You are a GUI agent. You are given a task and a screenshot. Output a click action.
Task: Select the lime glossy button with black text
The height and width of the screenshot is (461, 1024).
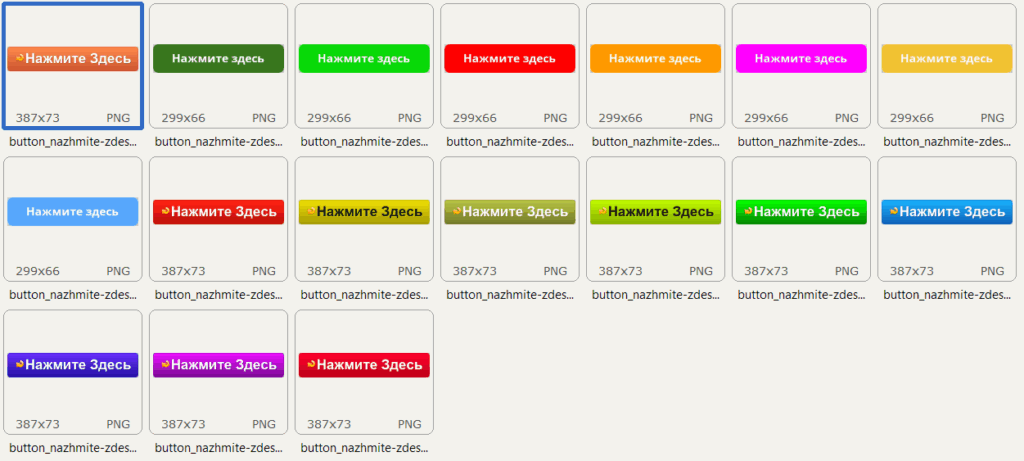655,212
